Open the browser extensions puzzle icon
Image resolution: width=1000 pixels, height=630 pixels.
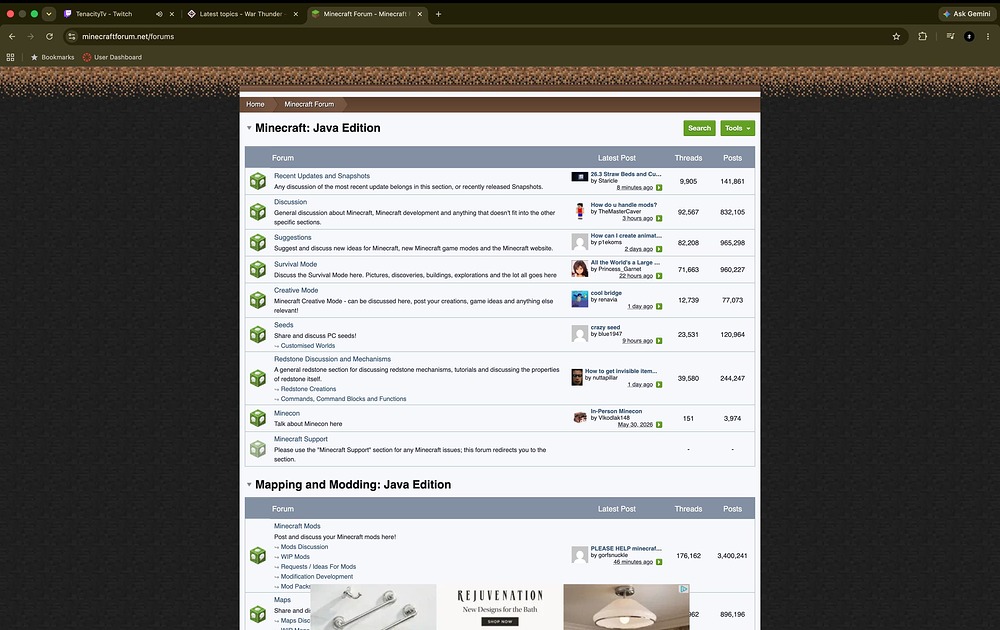pyautogui.click(x=922, y=36)
